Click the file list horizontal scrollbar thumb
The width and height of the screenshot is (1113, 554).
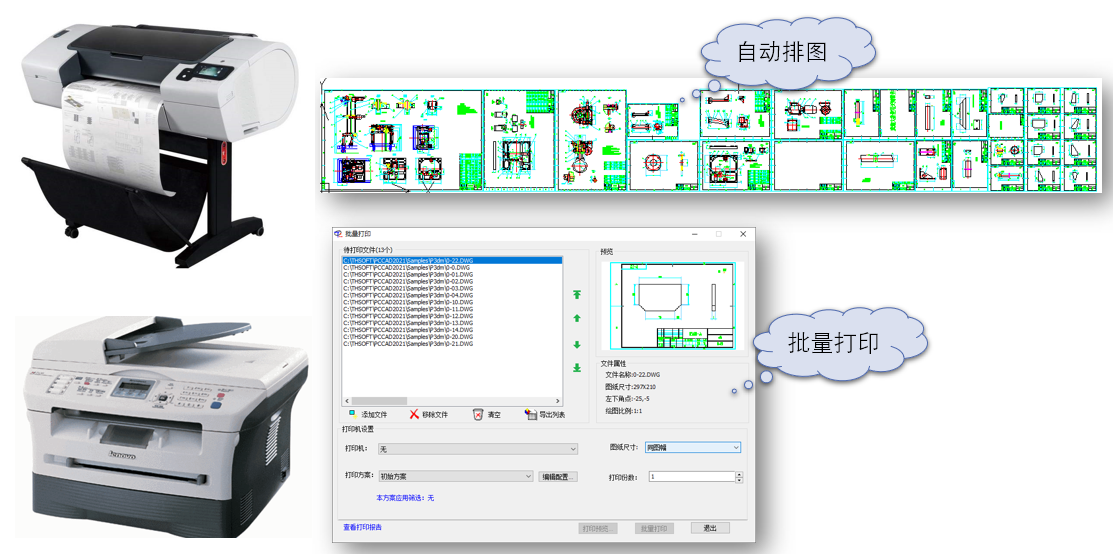click(x=379, y=401)
